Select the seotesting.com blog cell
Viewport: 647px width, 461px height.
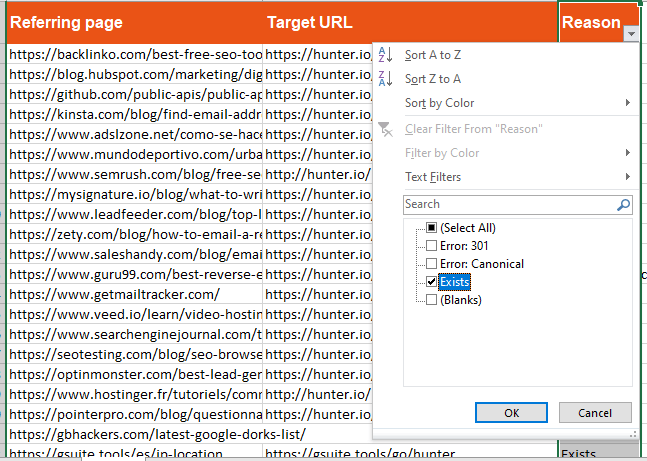[x=135, y=355]
